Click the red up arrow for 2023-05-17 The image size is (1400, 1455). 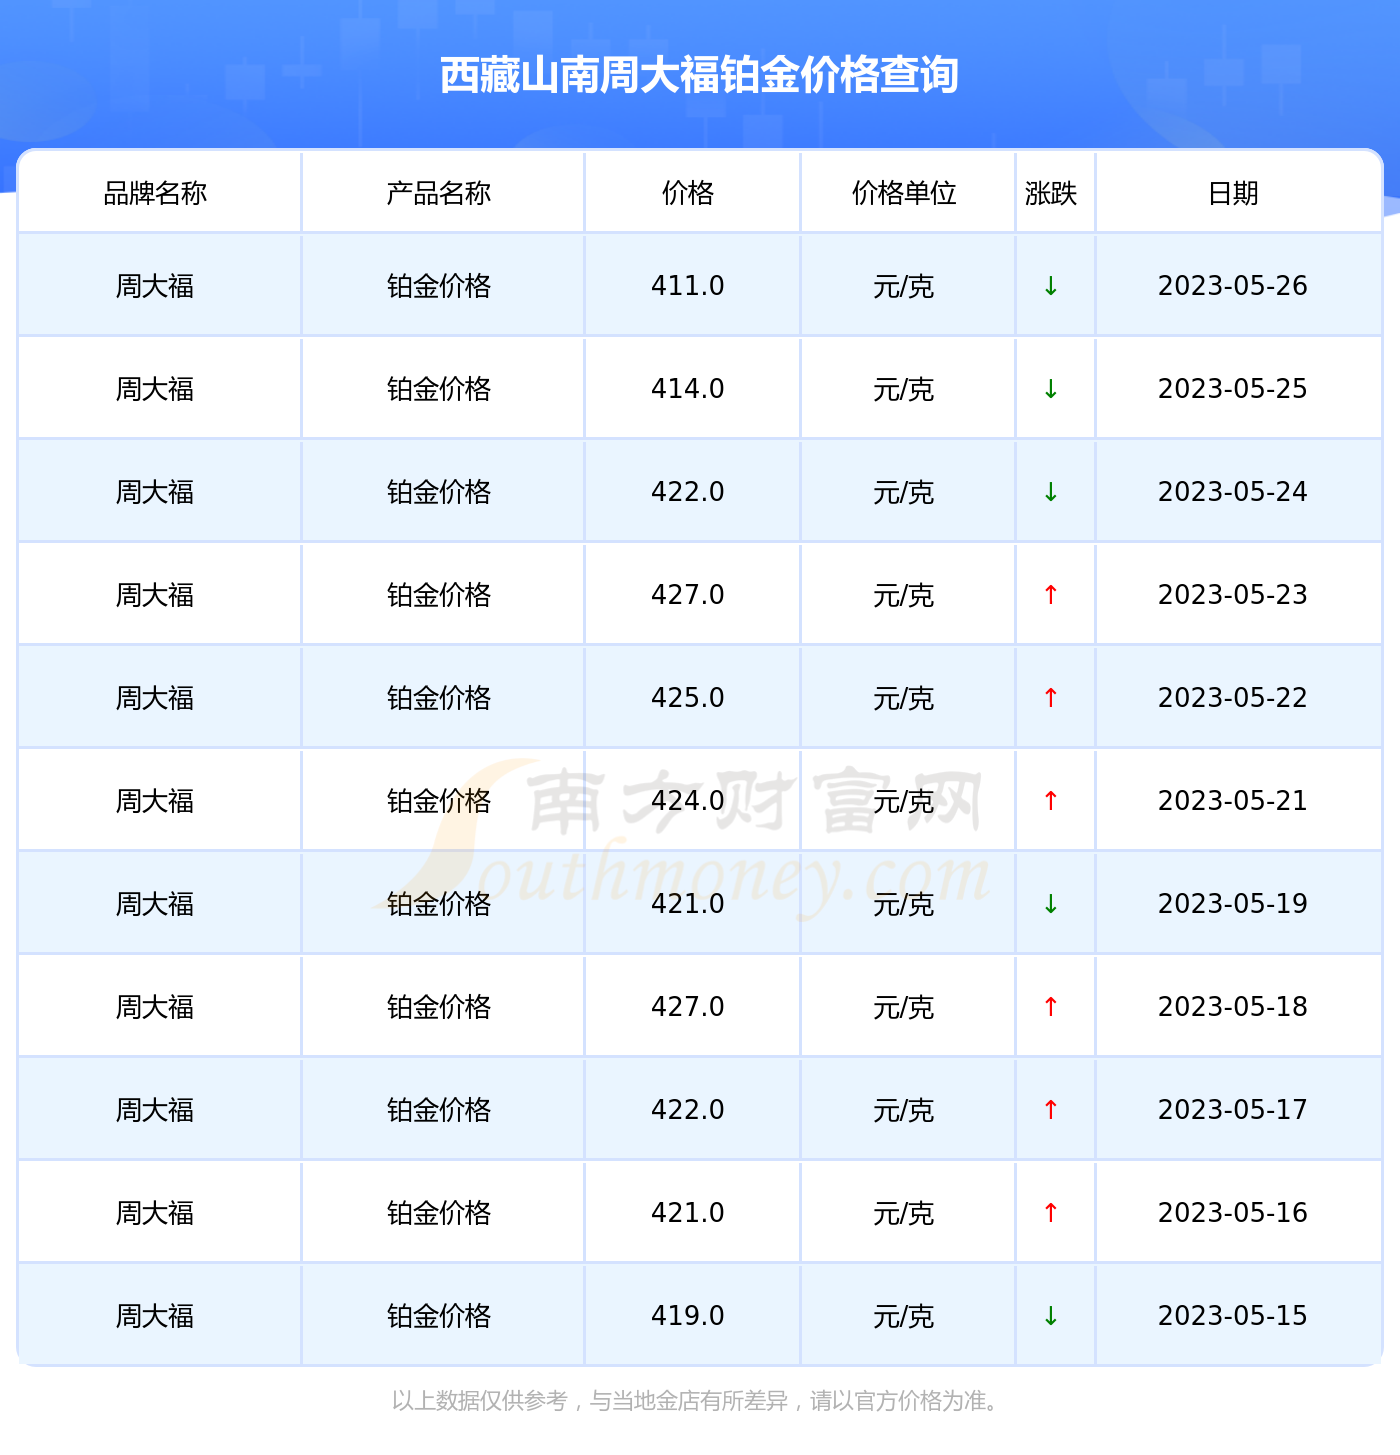[1051, 1110]
